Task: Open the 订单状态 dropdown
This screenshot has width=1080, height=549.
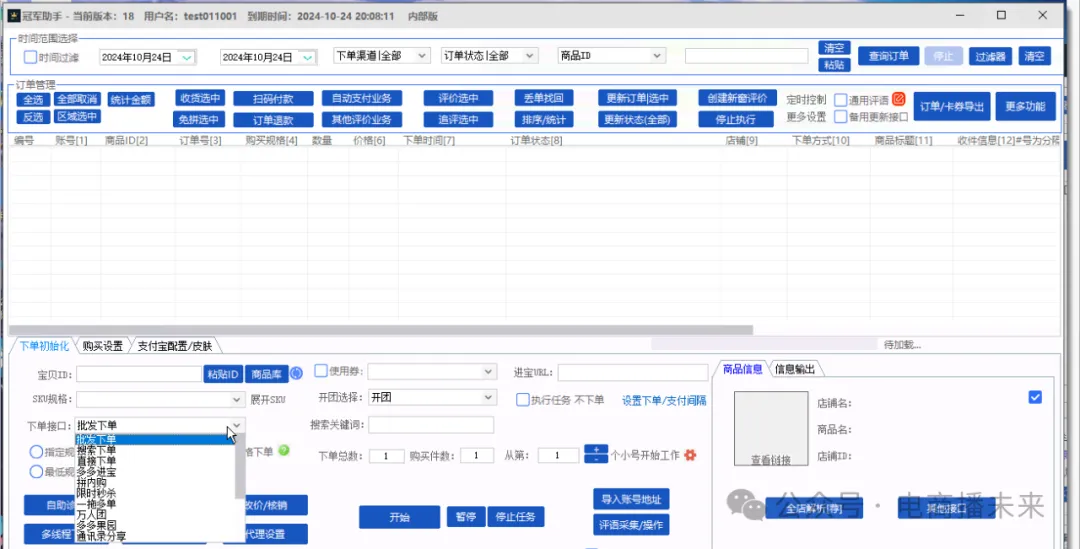Action: [x=529, y=56]
